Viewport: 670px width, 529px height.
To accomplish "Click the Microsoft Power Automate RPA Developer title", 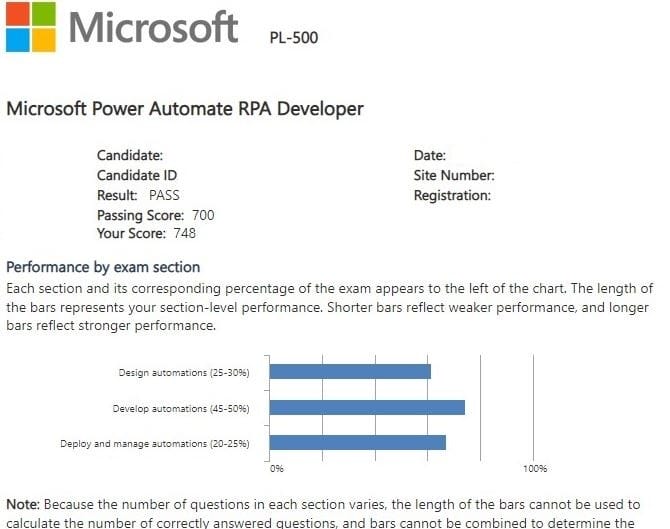I will (185, 108).
